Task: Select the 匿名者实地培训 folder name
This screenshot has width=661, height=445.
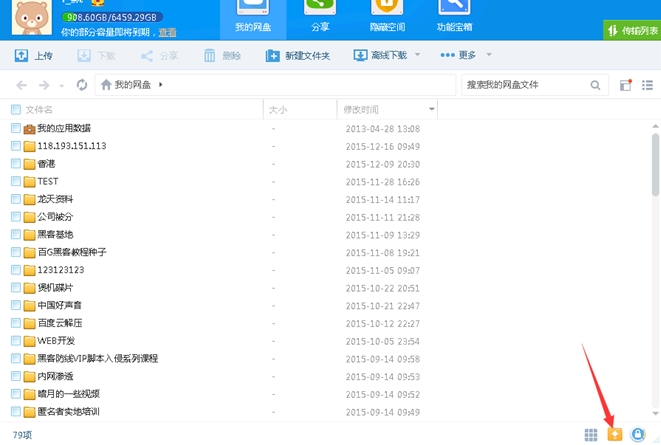Action: pyautogui.click(x=69, y=411)
